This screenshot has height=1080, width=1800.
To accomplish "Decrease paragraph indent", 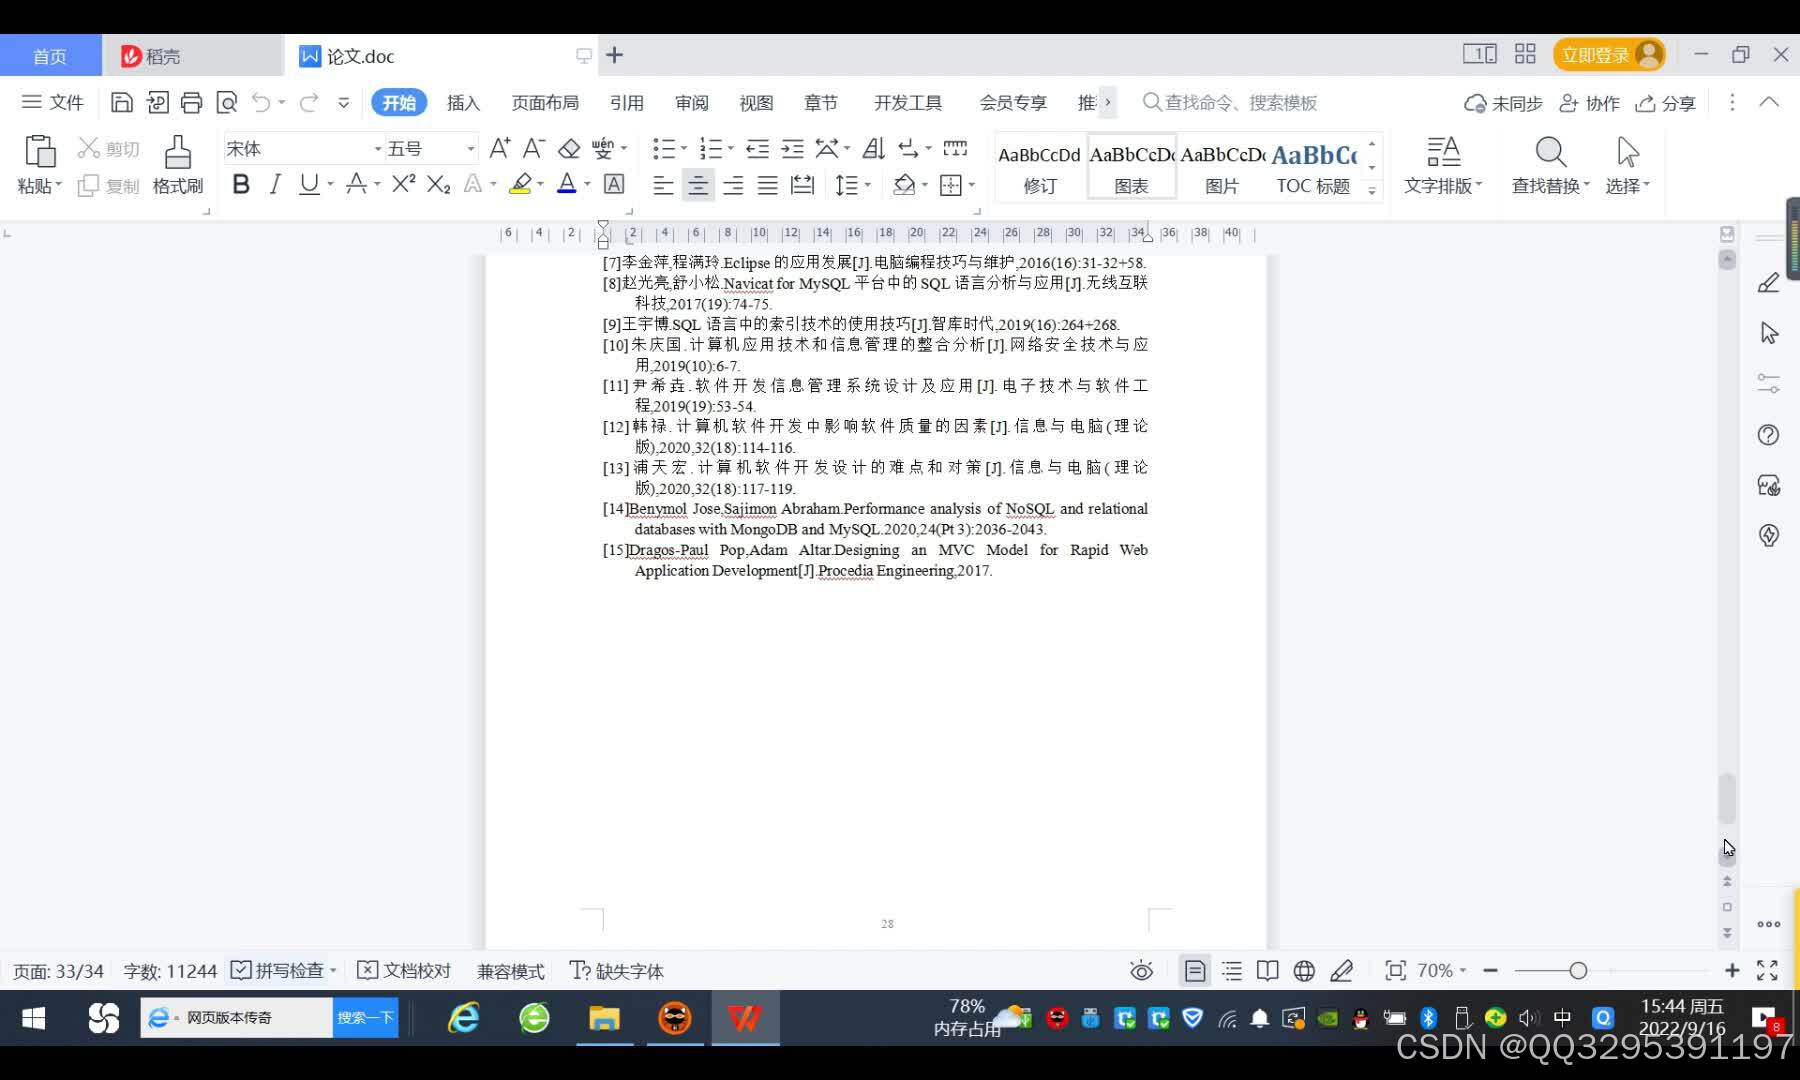I will (x=757, y=149).
